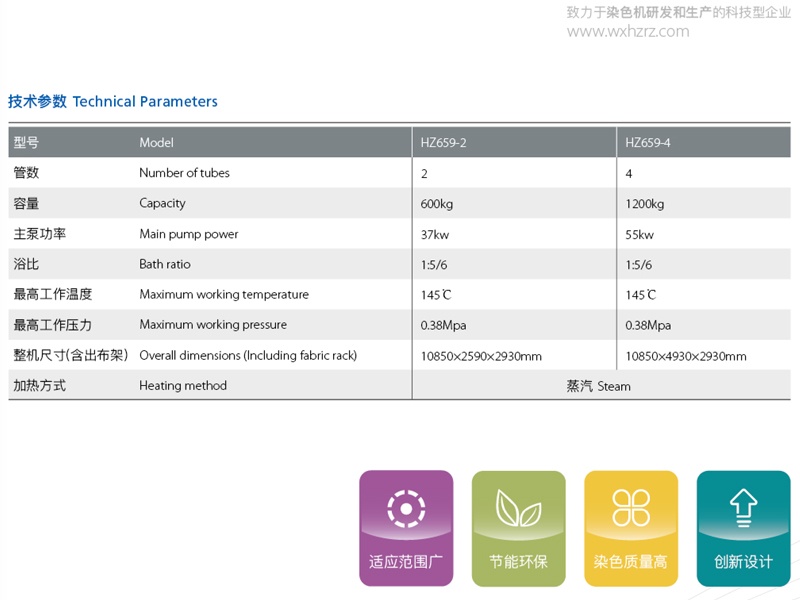800x600 pixels.
Task: Click the green leaf energy-saving icon
Action: click(518, 508)
